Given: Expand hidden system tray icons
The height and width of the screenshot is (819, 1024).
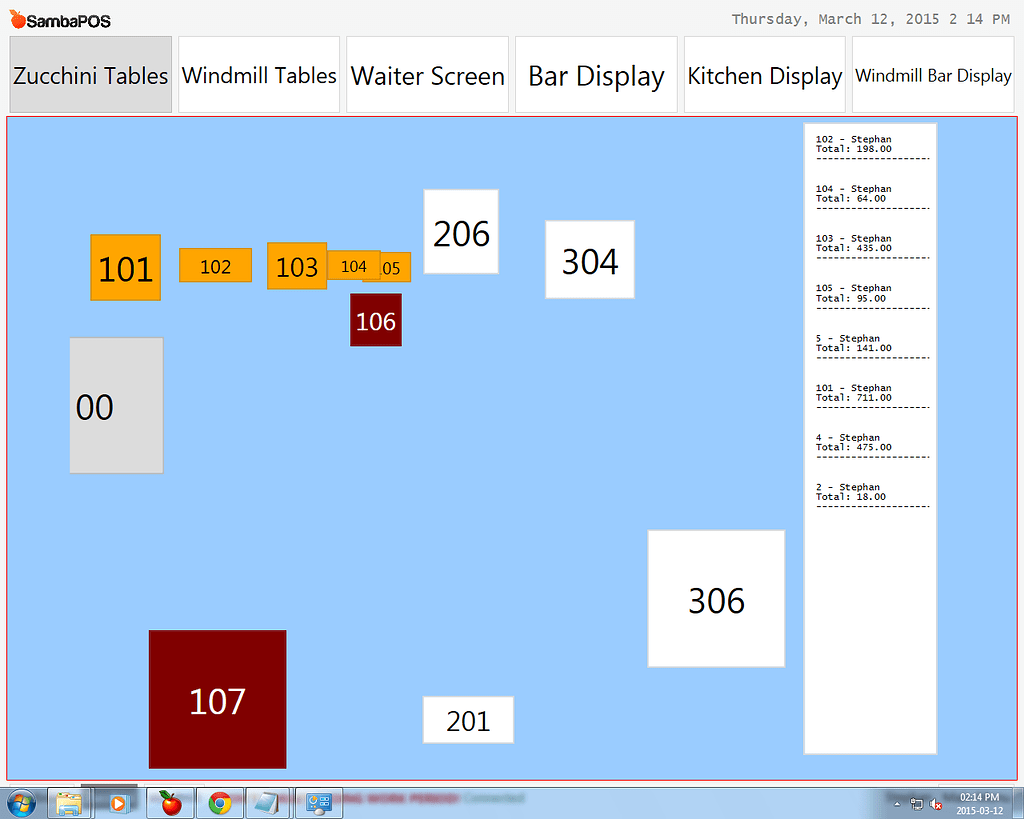Looking at the screenshot, I should click(897, 804).
